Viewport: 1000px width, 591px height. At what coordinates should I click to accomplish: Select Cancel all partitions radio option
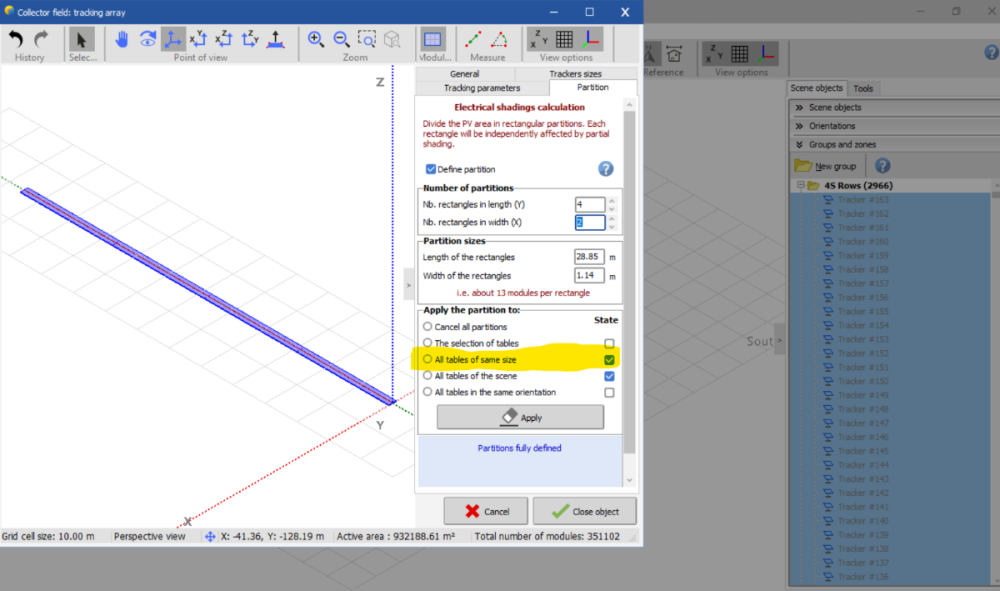point(428,327)
